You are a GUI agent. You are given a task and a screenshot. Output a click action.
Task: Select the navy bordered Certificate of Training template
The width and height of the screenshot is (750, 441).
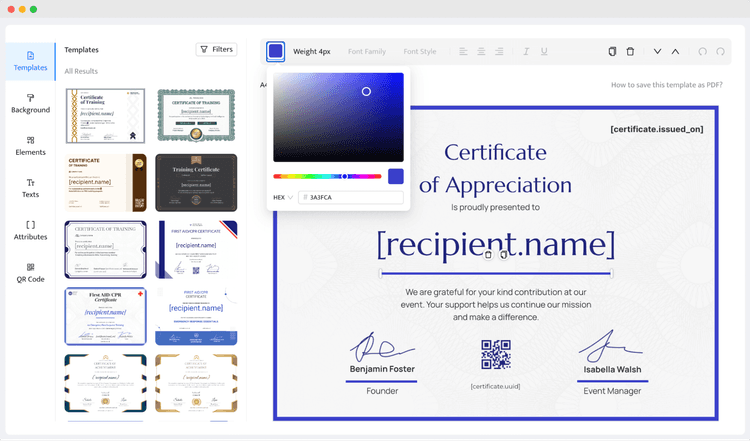(105, 249)
